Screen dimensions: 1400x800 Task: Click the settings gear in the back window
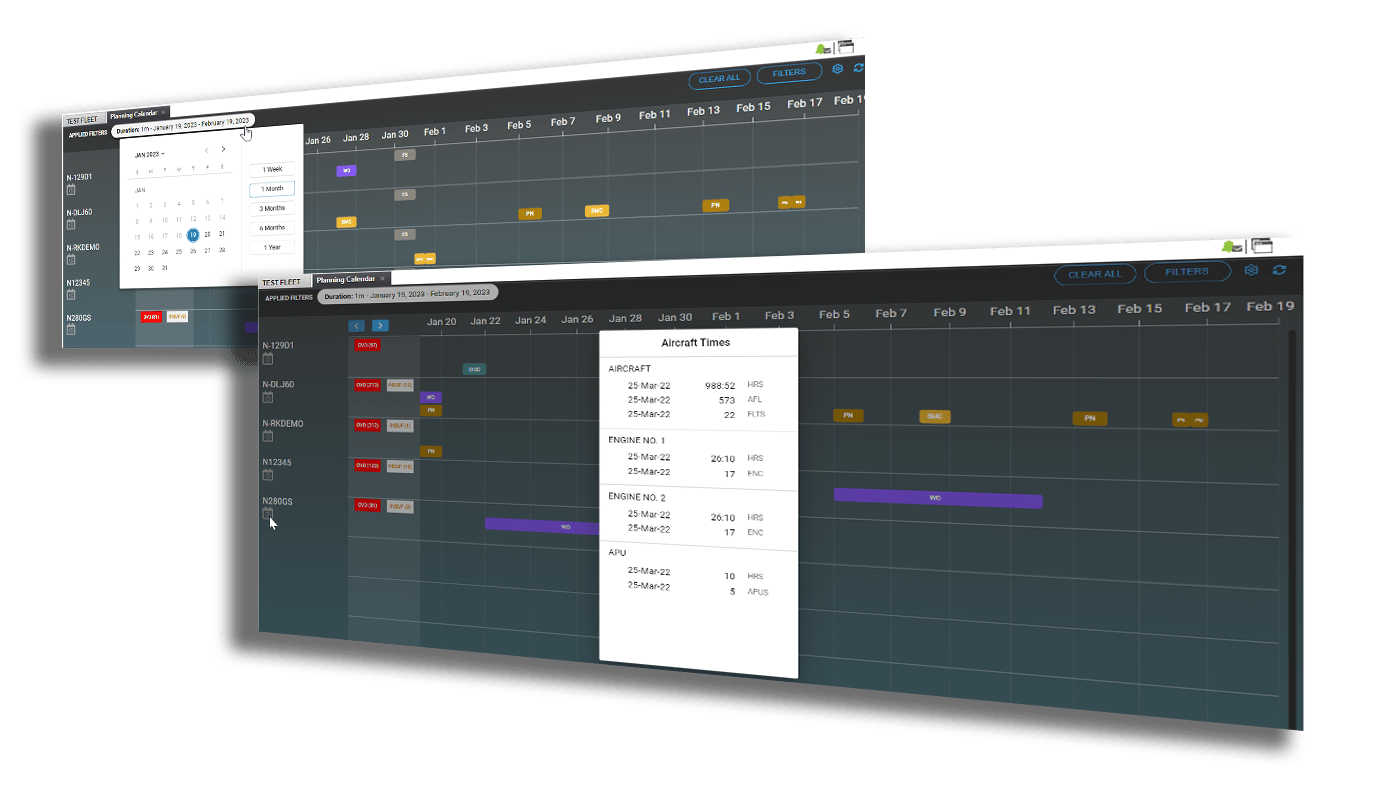838,69
